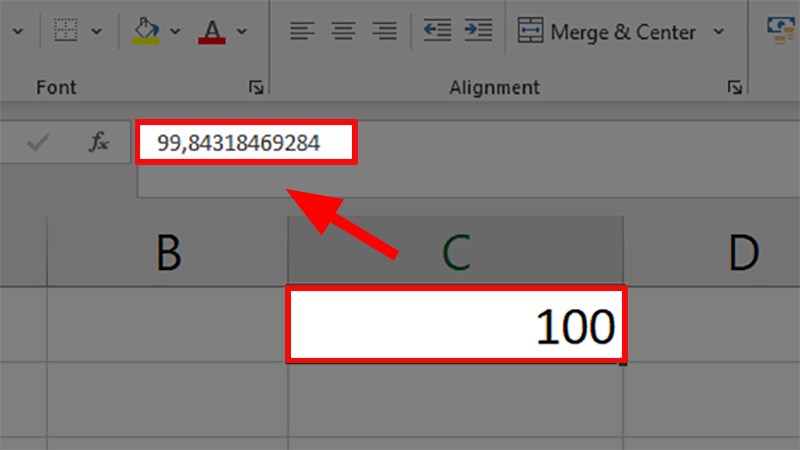Click the Decrease Indent icon
800x450 pixels.
(x=437, y=31)
